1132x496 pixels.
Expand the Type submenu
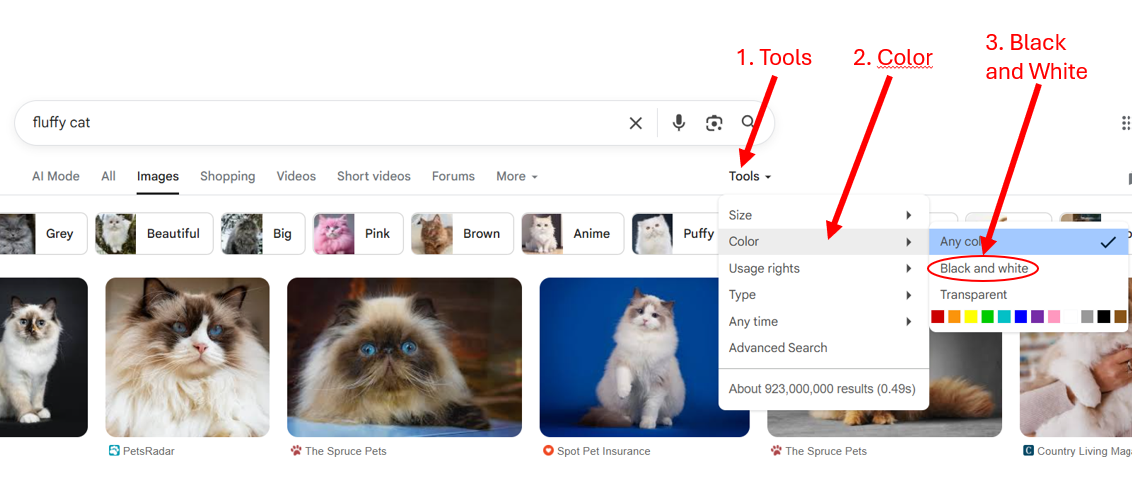[x=823, y=295]
